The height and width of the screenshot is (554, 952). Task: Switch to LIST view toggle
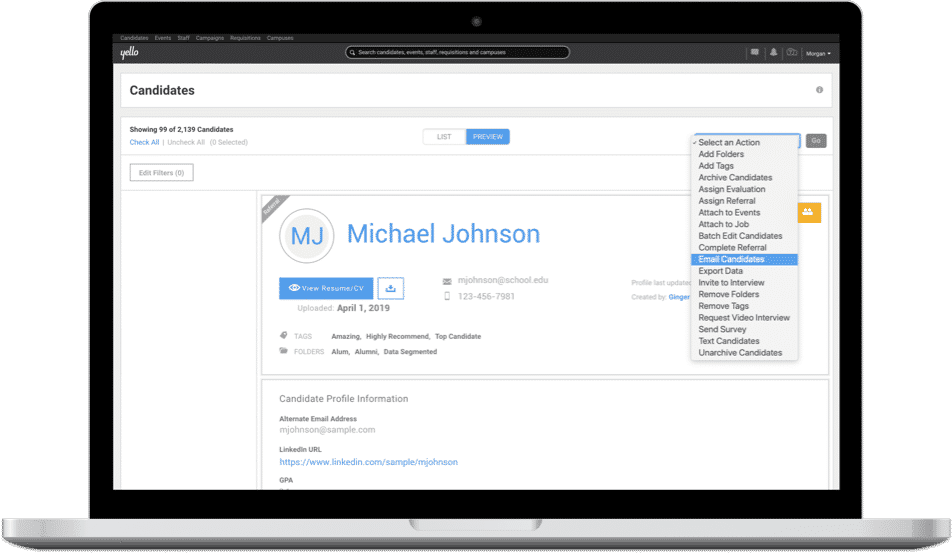pos(444,137)
